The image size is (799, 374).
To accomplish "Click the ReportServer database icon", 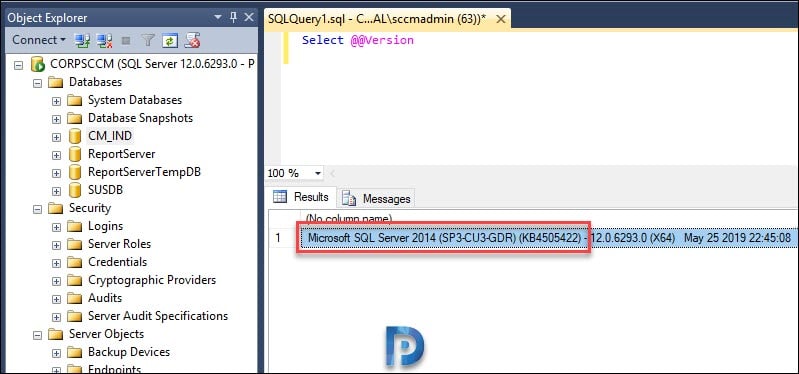I will click(x=74, y=154).
